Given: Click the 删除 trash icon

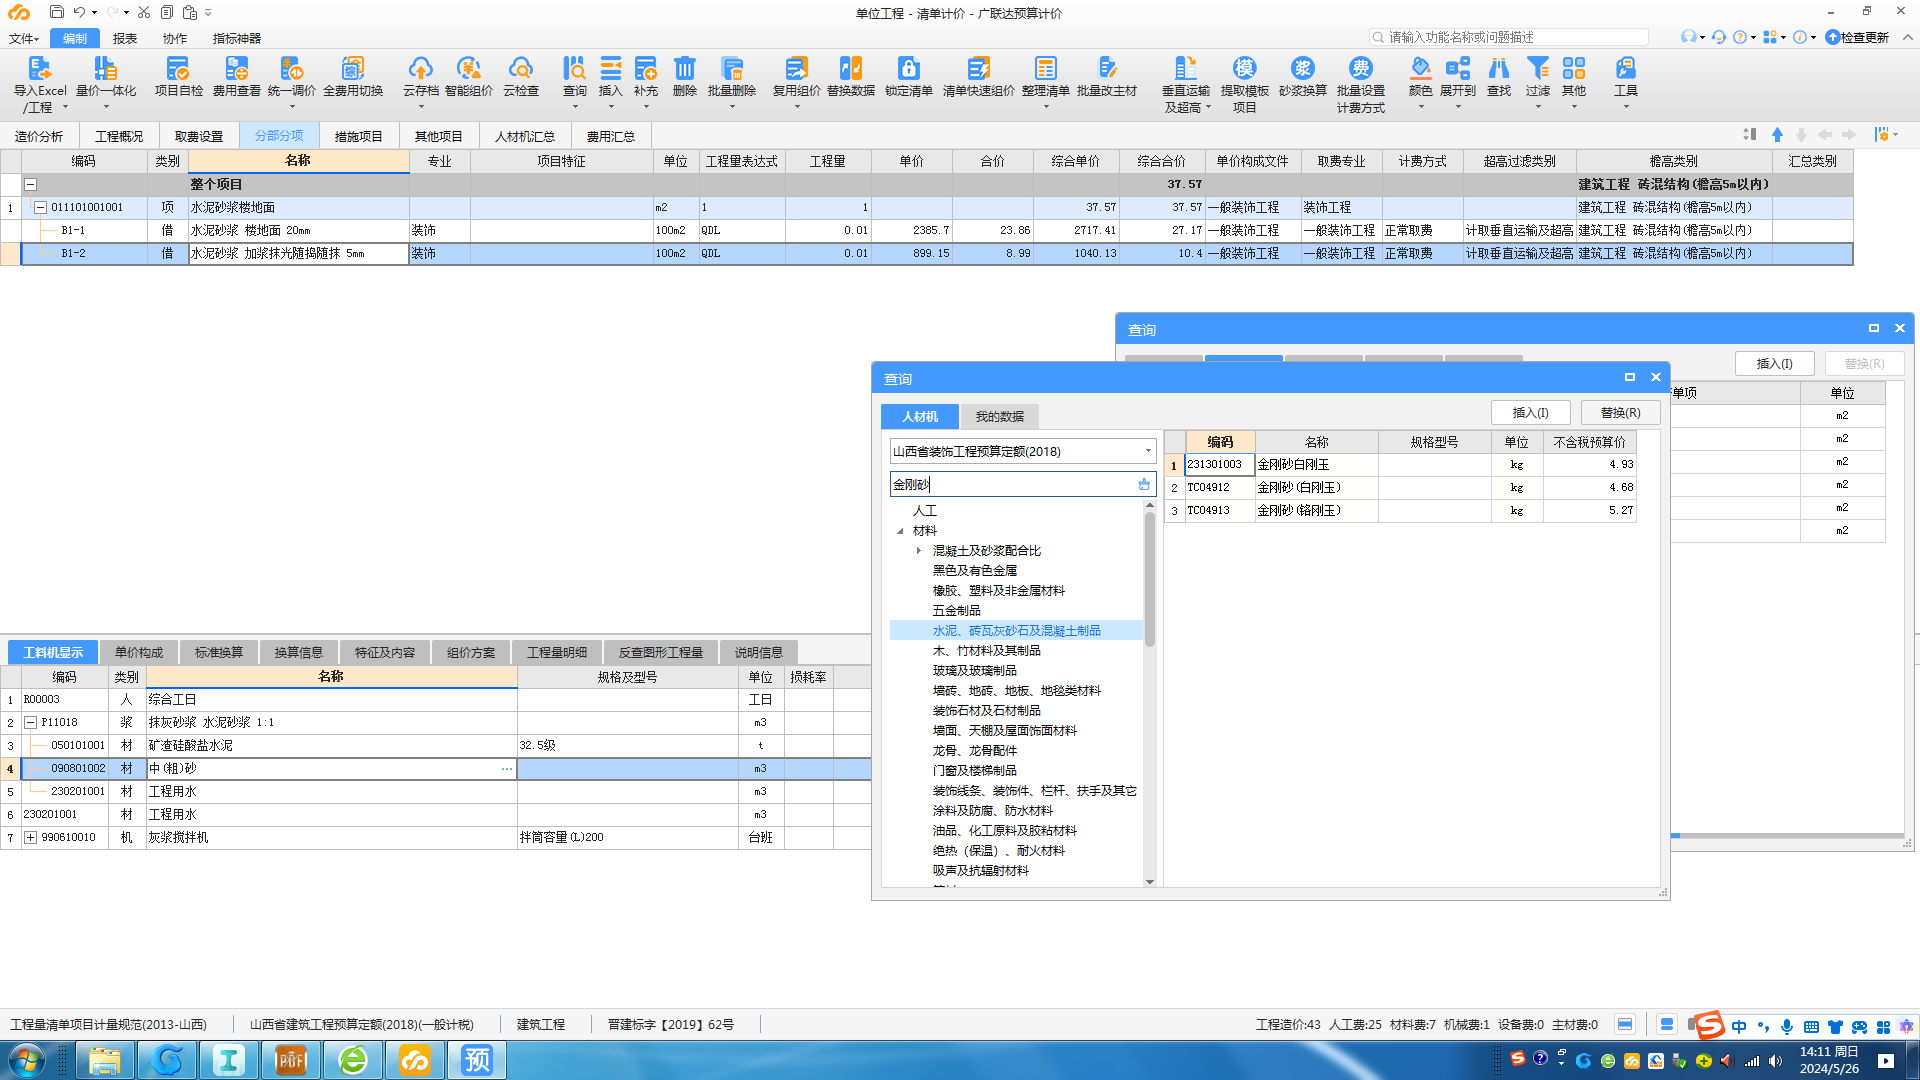Looking at the screenshot, I should click(684, 68).
